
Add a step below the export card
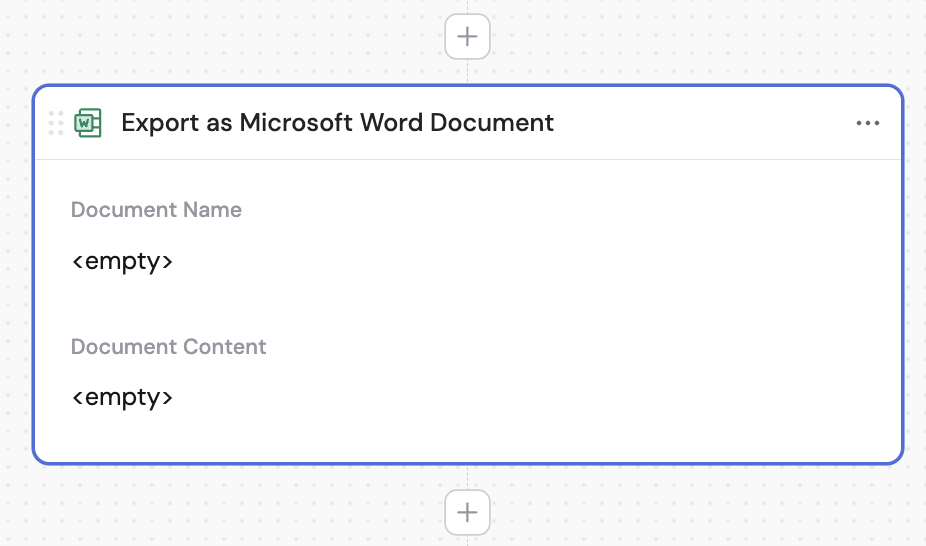467,512
